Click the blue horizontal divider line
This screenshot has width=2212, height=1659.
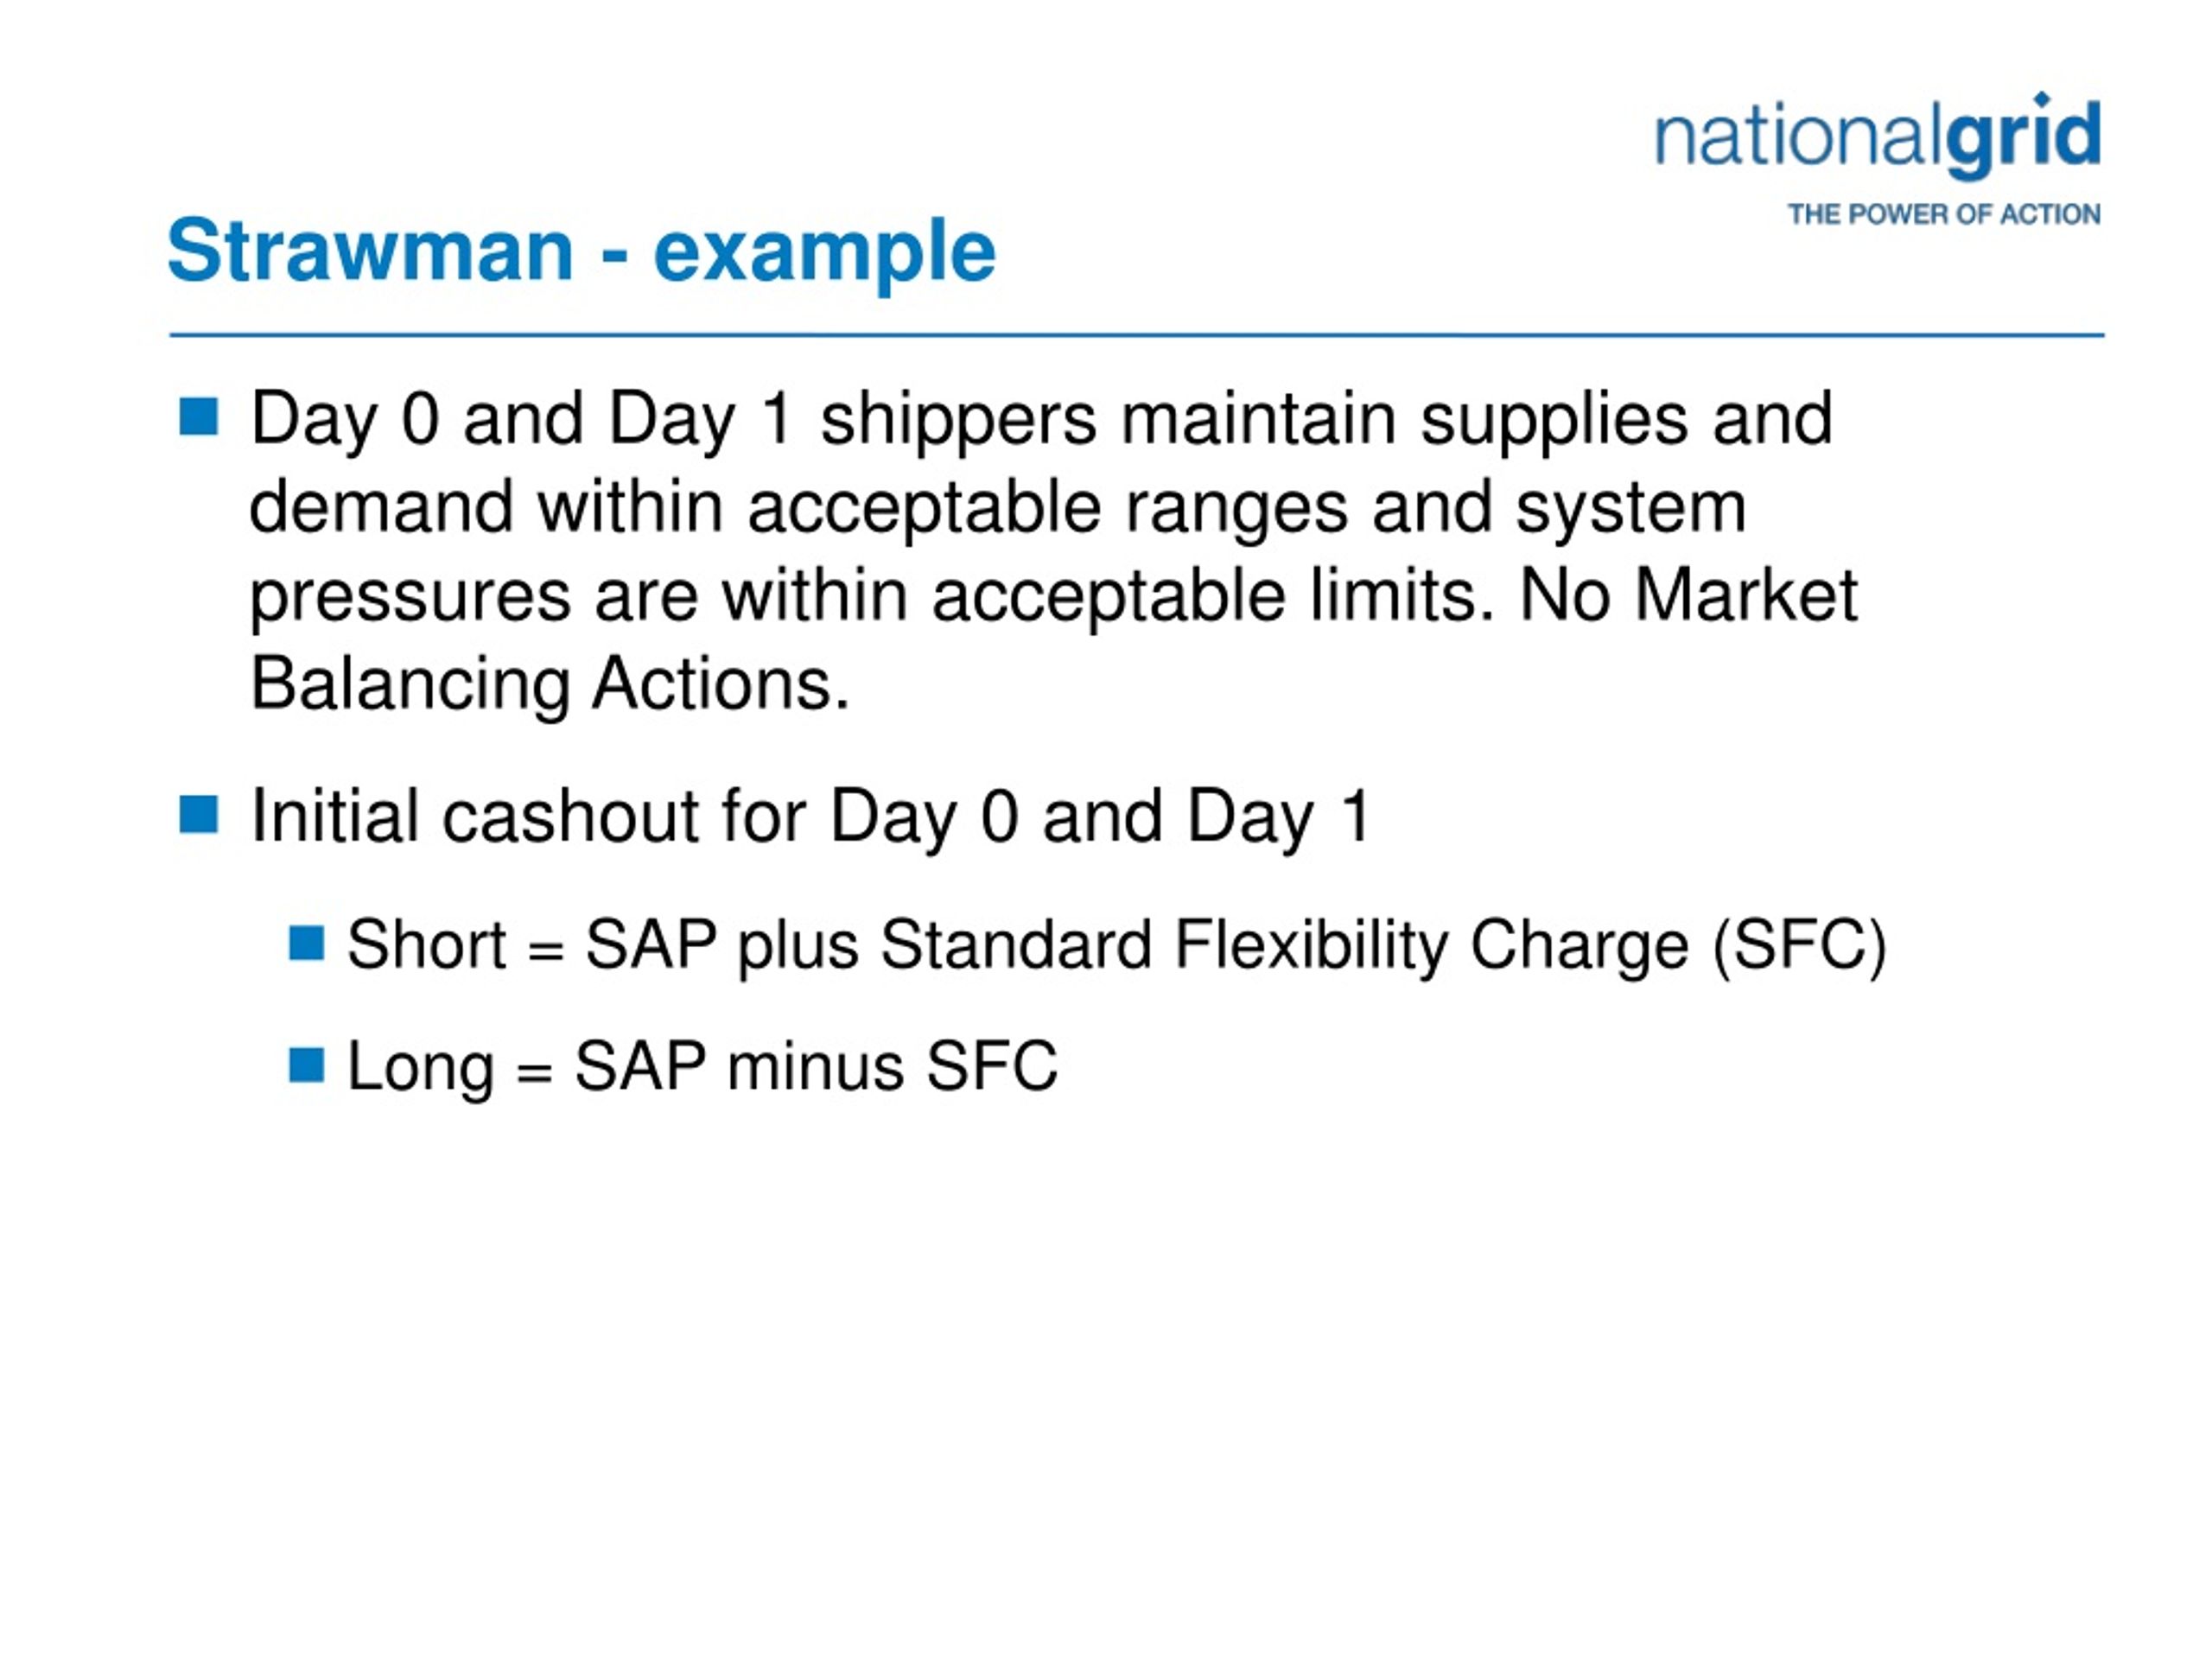coord(1137,335)
